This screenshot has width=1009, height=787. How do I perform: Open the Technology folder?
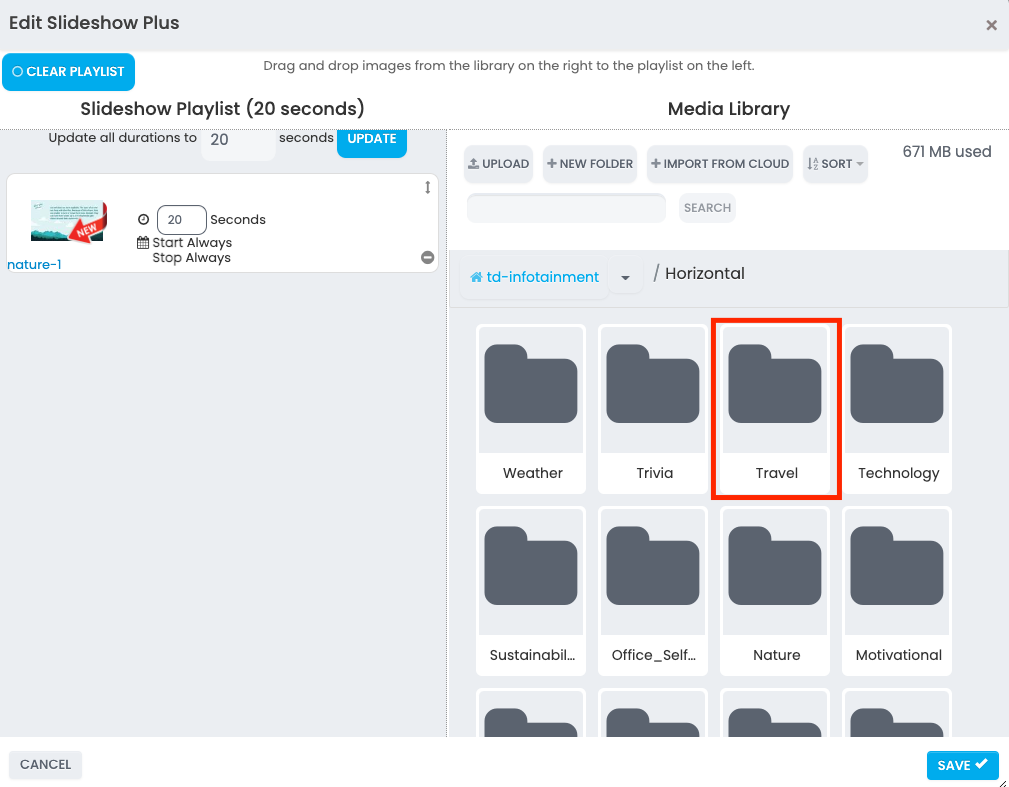coord(897,409)
